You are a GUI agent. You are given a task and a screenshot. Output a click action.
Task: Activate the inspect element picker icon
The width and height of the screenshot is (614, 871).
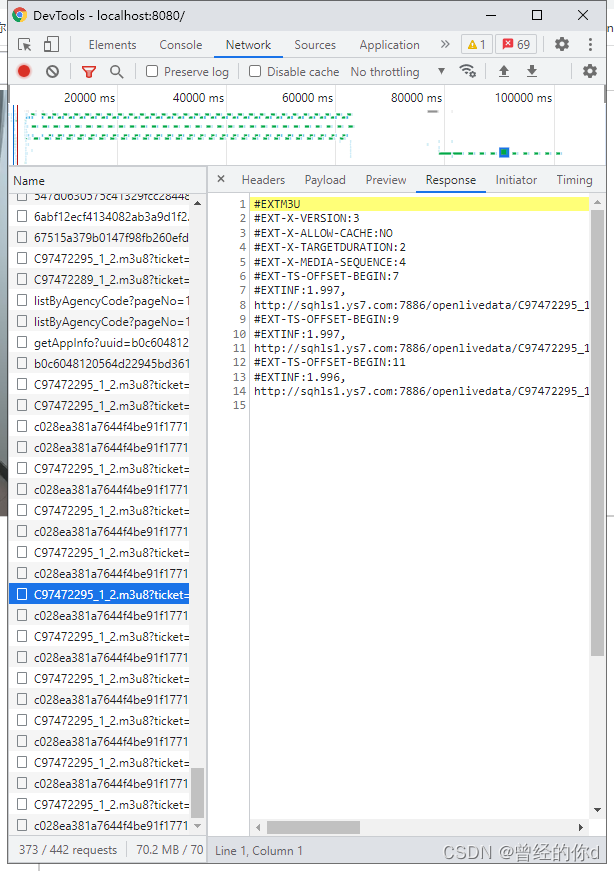[24, 44]
